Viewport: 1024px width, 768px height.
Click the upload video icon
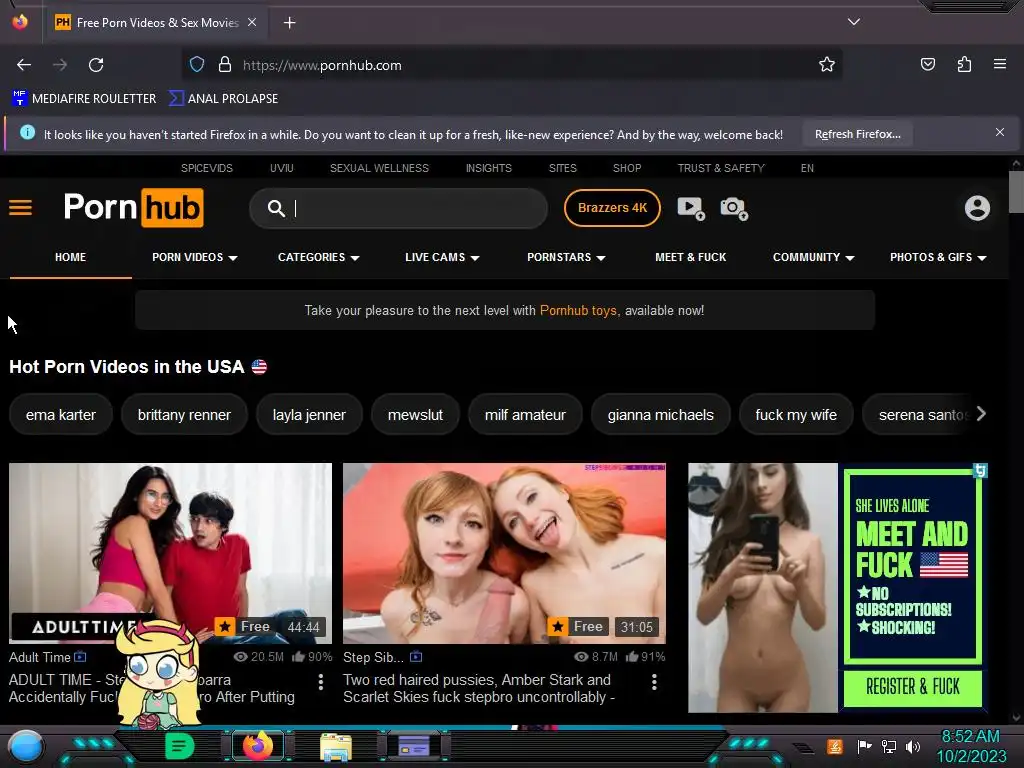(691, 208)
